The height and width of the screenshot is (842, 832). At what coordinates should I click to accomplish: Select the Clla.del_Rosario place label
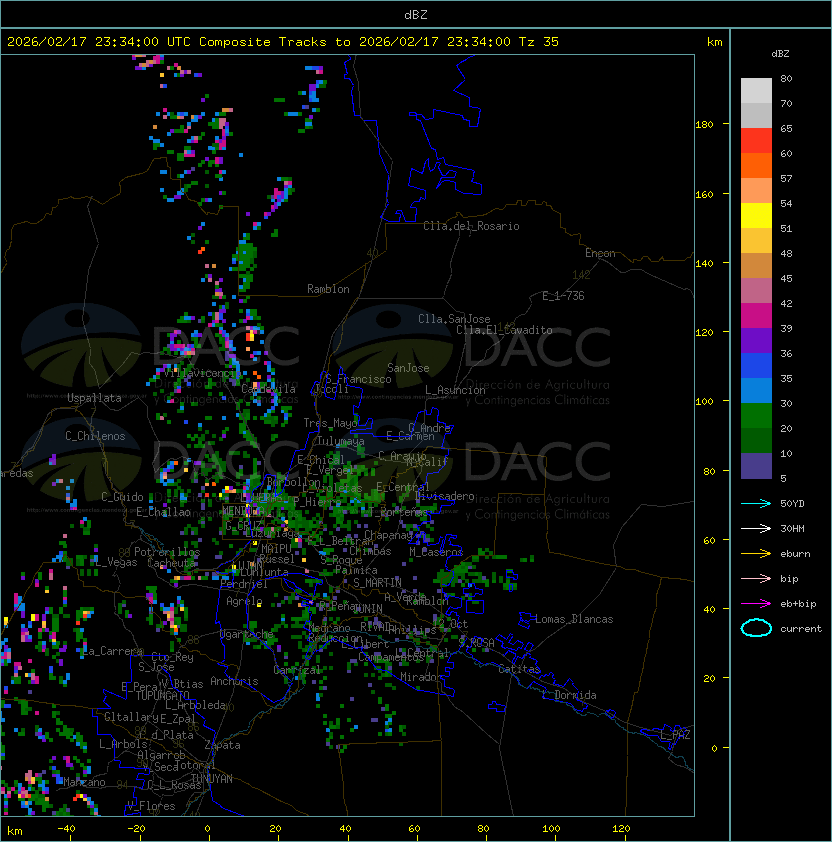point(471,226)
